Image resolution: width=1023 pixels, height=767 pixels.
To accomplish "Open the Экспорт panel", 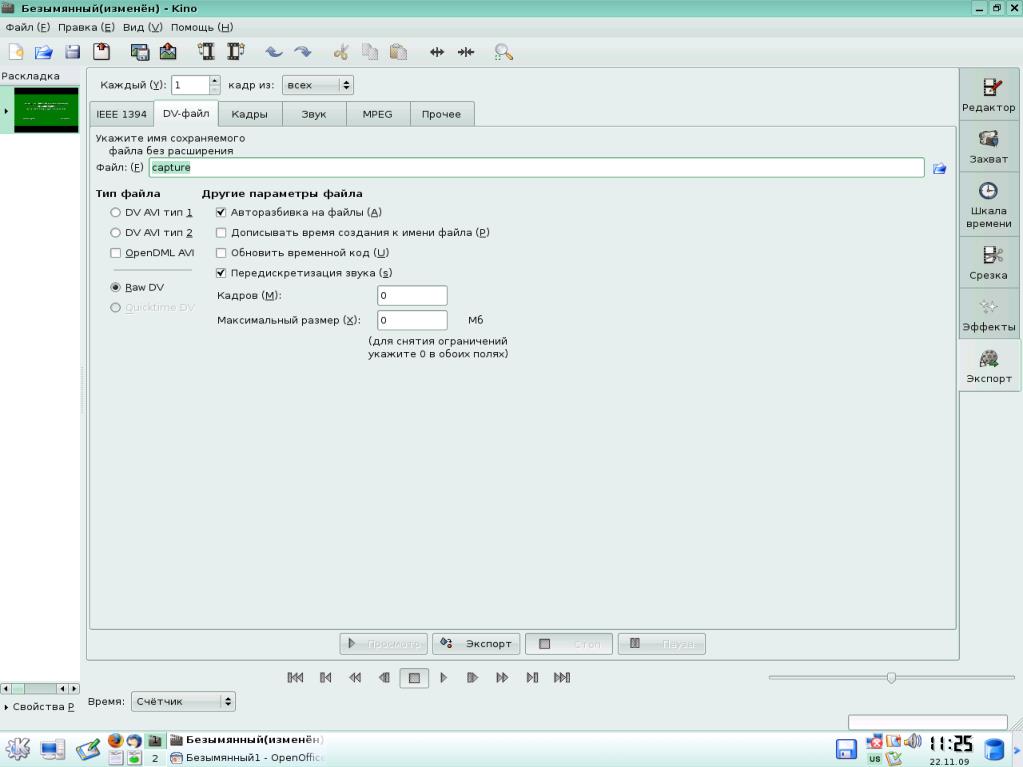I will pyautogui.click(x=988, y=365).
